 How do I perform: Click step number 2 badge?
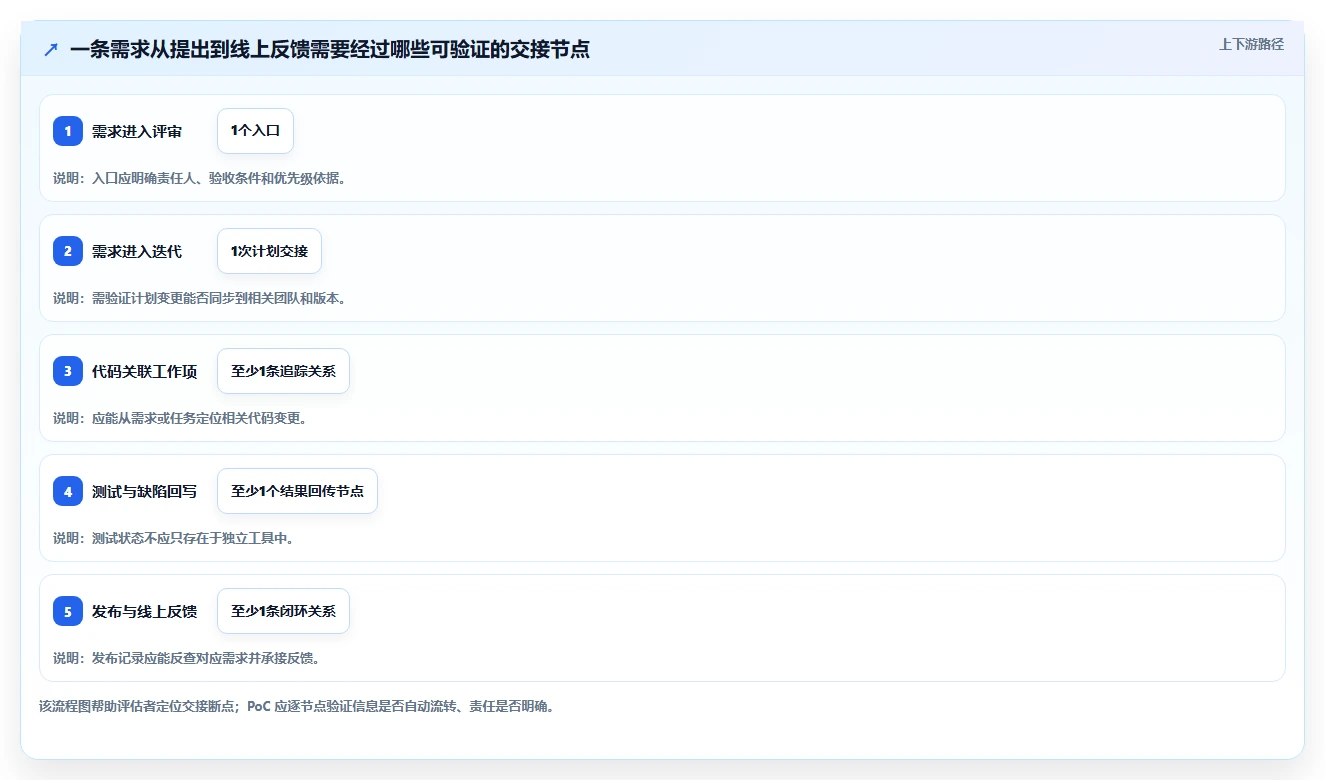coord(68,251)
